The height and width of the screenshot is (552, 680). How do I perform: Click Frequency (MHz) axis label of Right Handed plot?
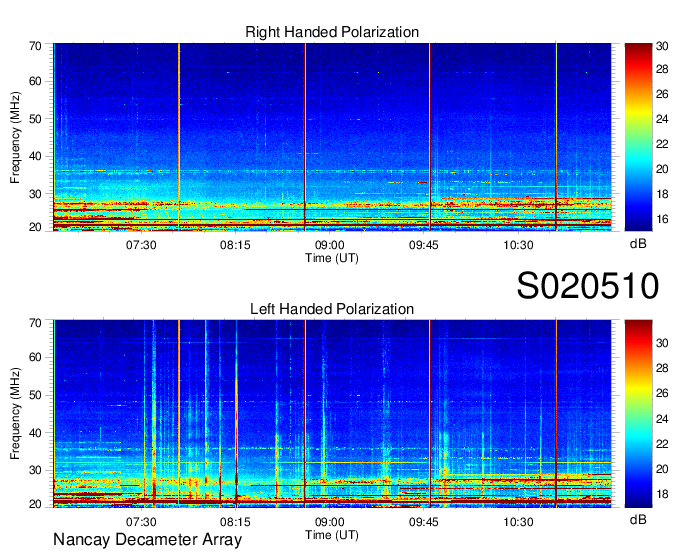[15, 137]
